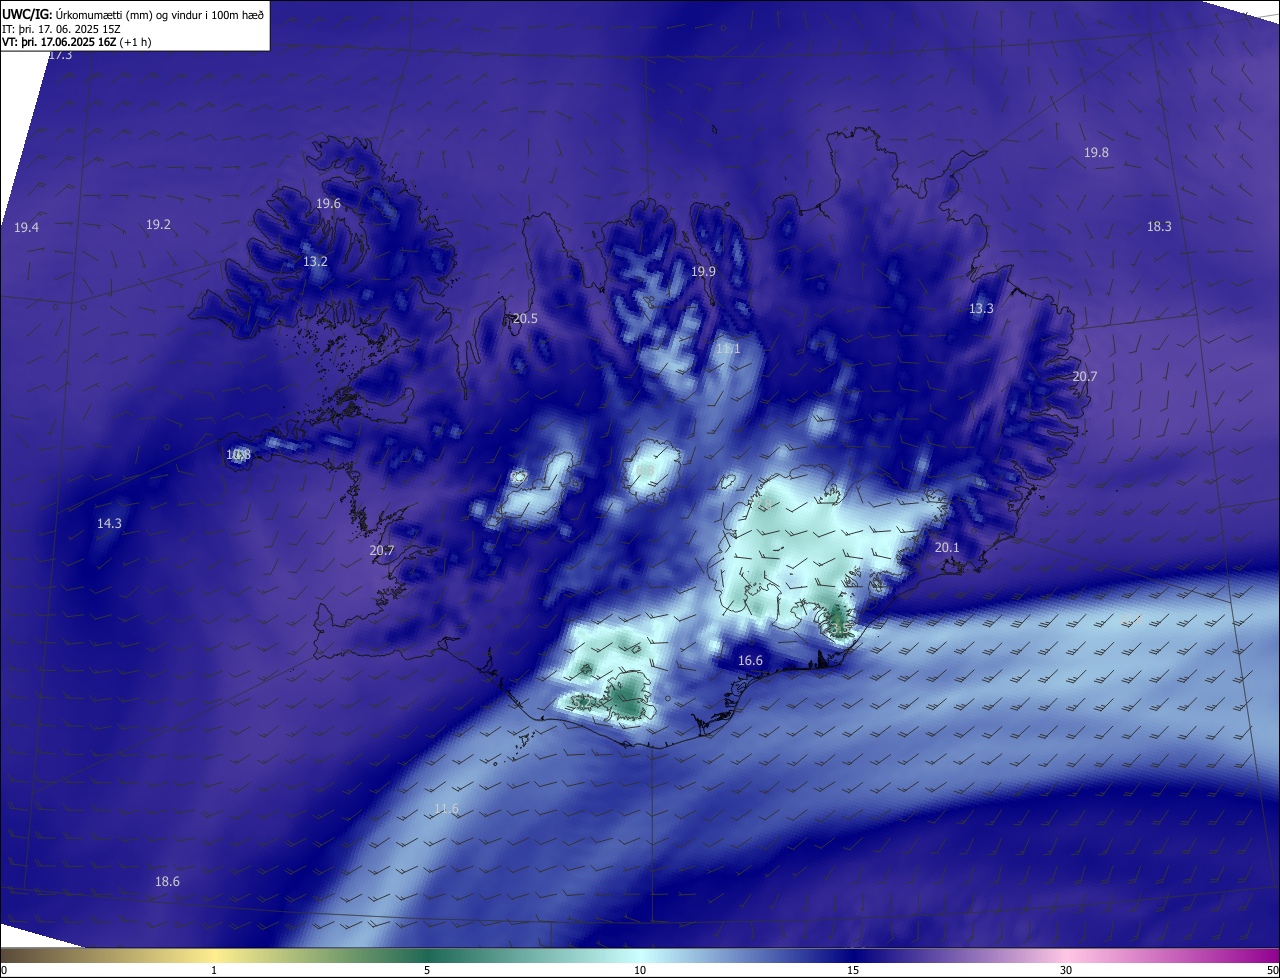1280x978 pixels.
Task: Select the 19.4 value label
Action: (27, 228)
